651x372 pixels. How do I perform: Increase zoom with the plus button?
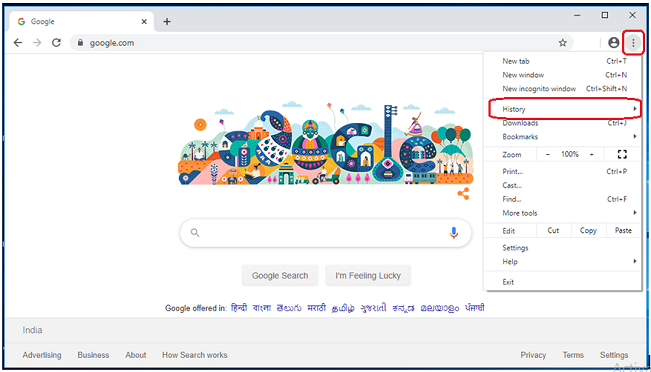(x=592, y=154)
